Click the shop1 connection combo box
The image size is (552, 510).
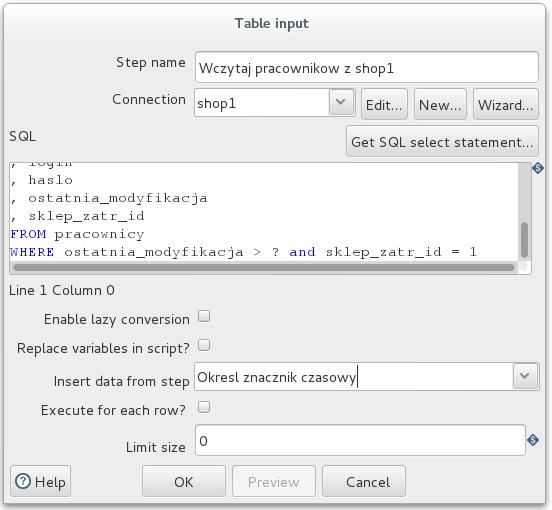tap(274, 102)
